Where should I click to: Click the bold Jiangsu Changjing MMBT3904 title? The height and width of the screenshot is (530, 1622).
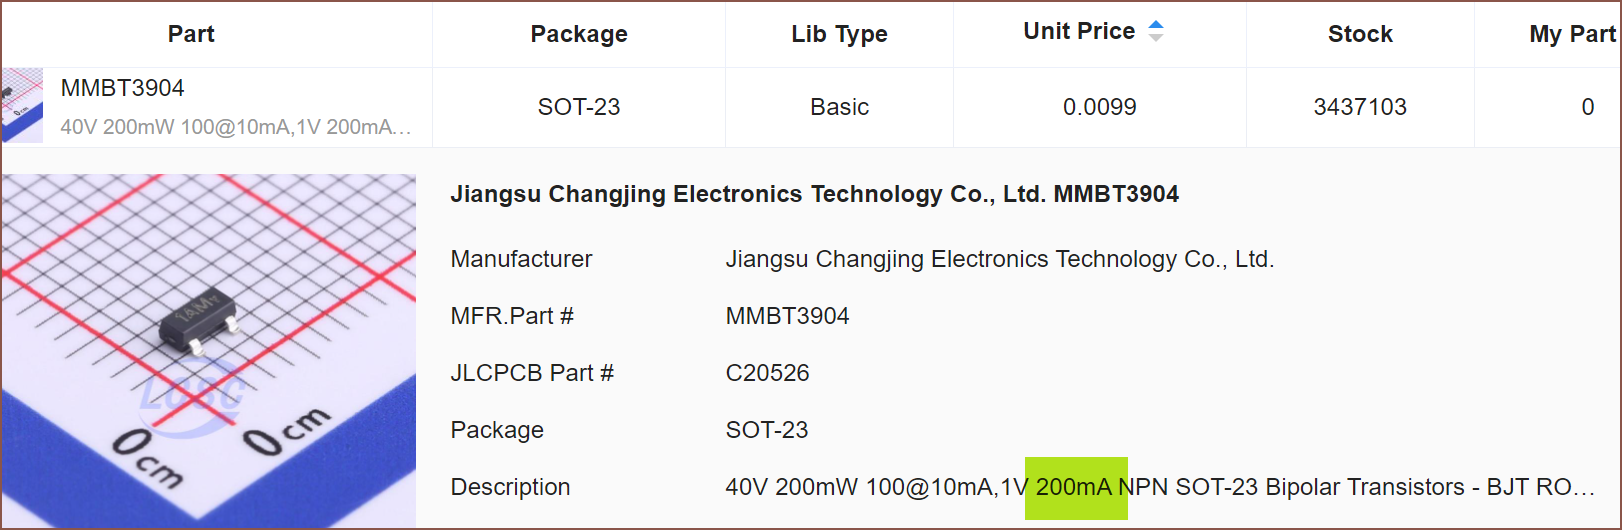tap(814, 194)
